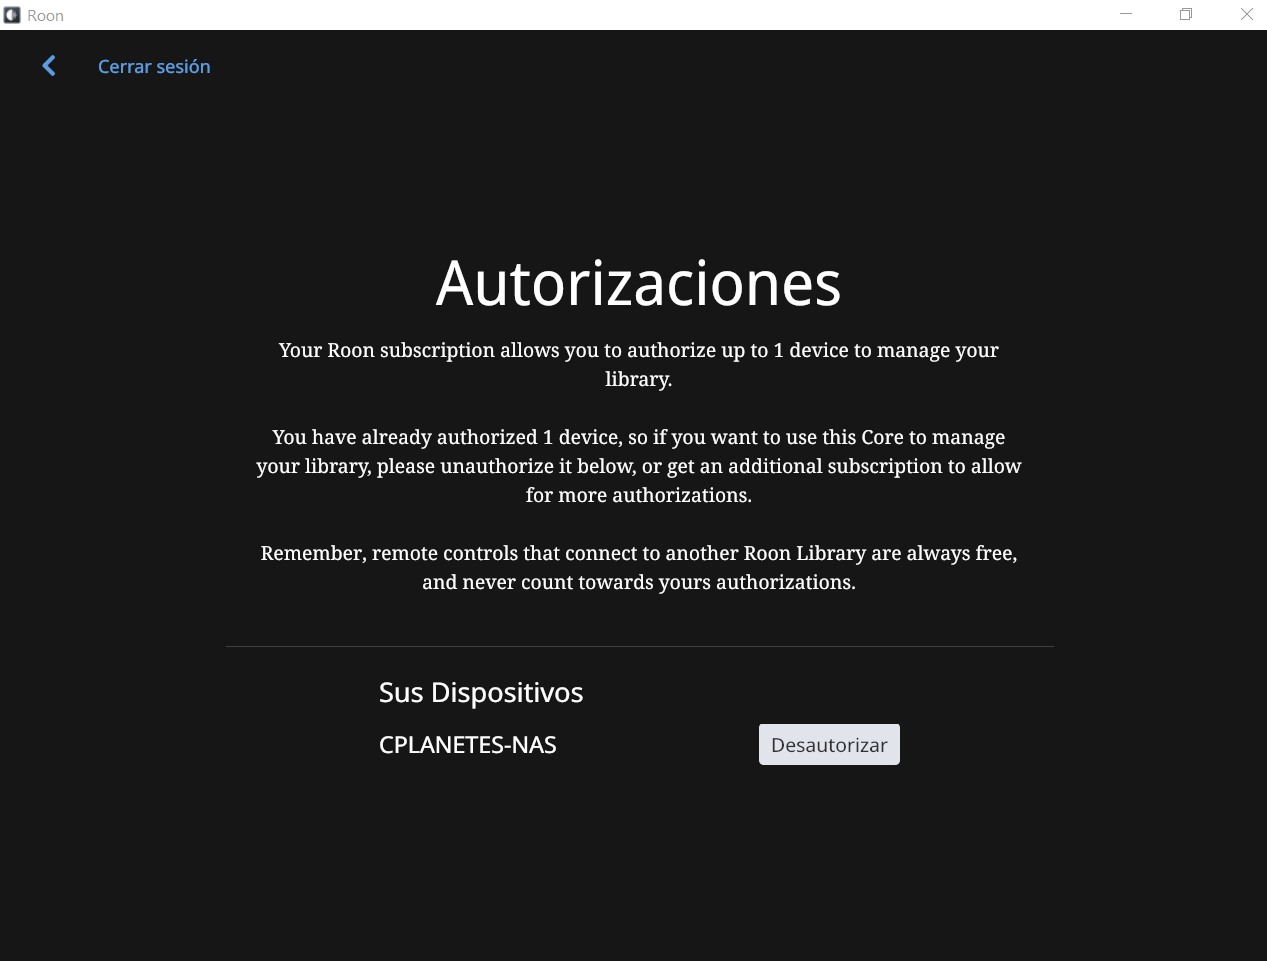Click the Sus Dispositivos heading
The image size is (1267, 961).
click(481, 692)
